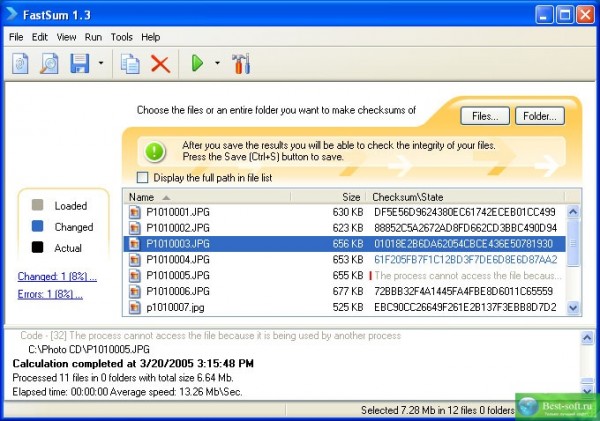Click the Actual black color swatch

coord(37,247)
